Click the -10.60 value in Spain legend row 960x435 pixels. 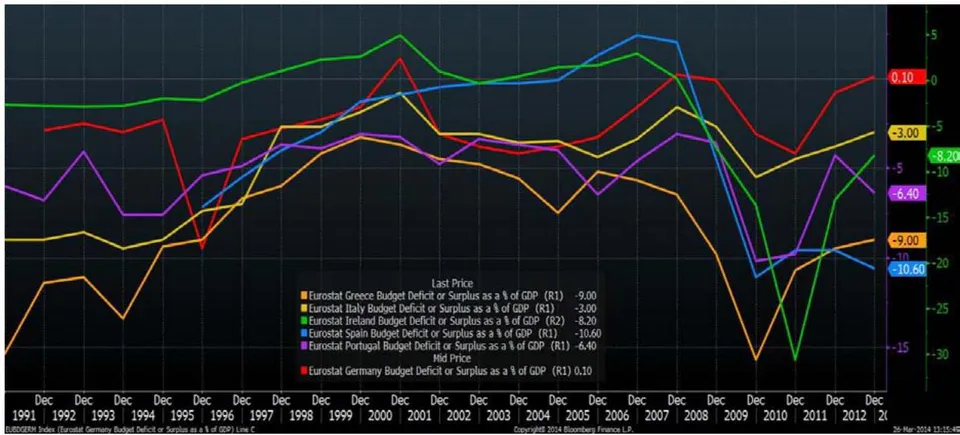tap(588, 333)
